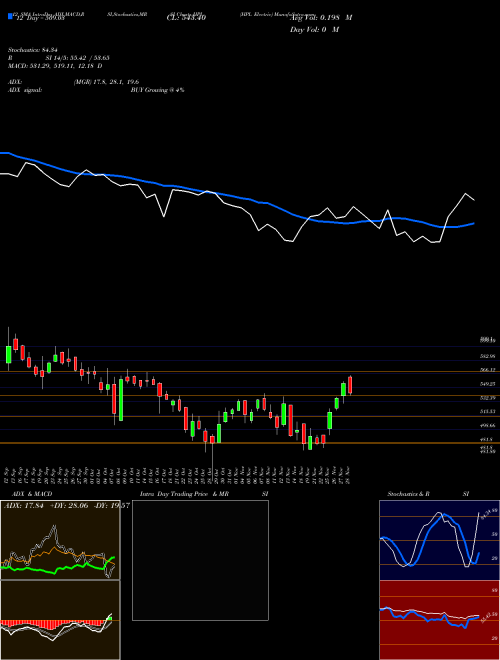Image resolution: width=500 pixels, height=660 pixels.
Task: Click the empty Intra Day Trading Price chart box
Action: tap(200, 560)
